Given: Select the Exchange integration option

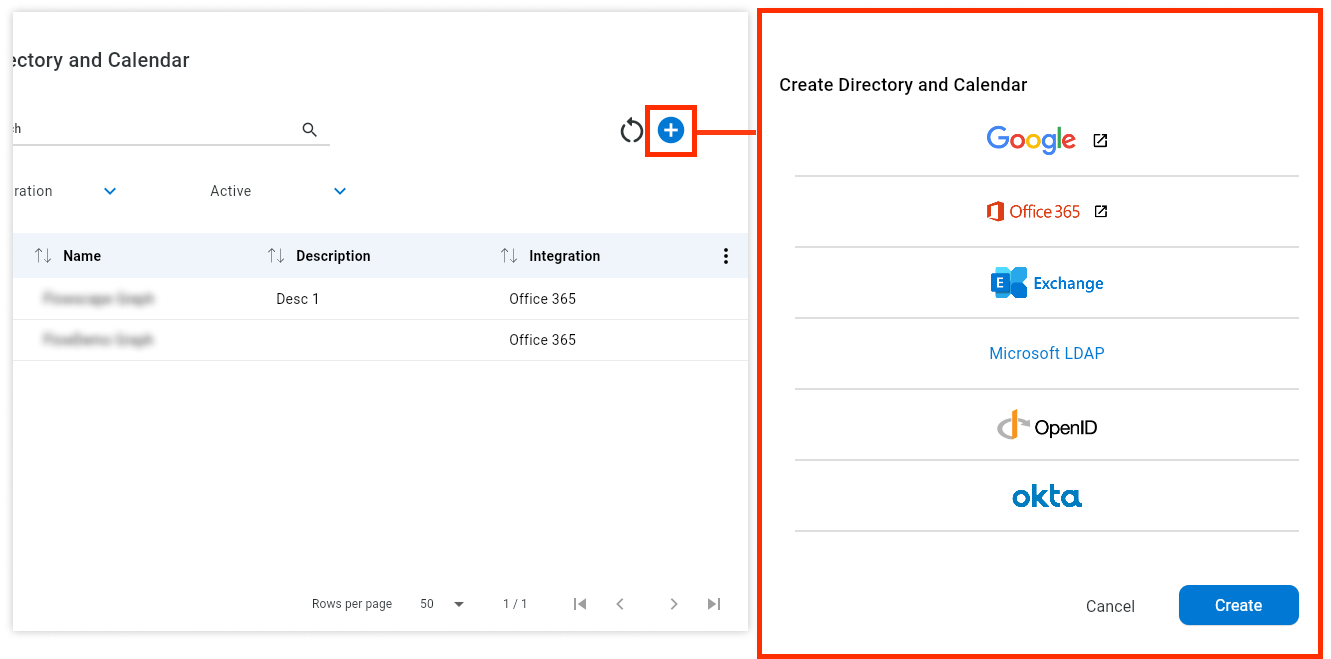Looking at the screenshot, I should pyautogui.click(x=1047, y=283).
